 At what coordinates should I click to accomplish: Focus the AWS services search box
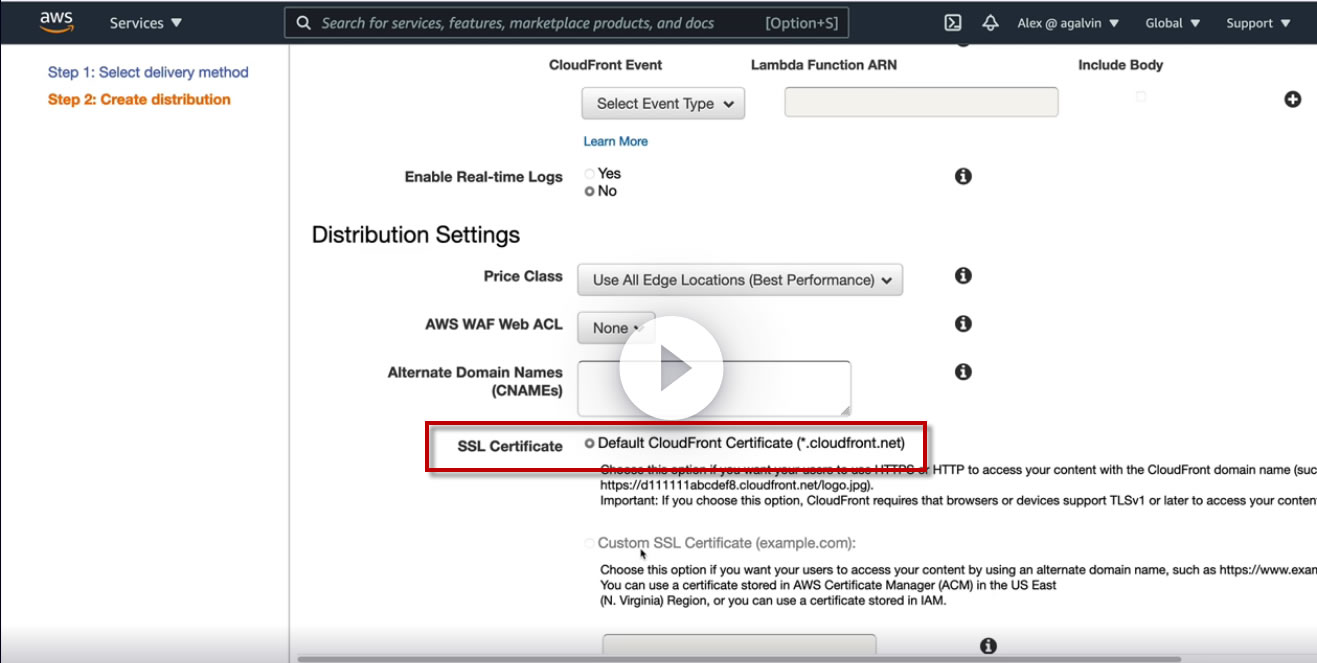pyautogui.click(x=567, y=23)
